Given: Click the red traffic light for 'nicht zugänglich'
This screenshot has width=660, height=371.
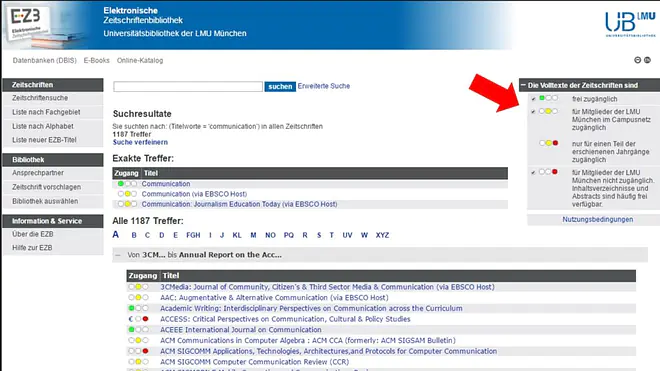Looking at the screenshot, I should pos(548,172).
